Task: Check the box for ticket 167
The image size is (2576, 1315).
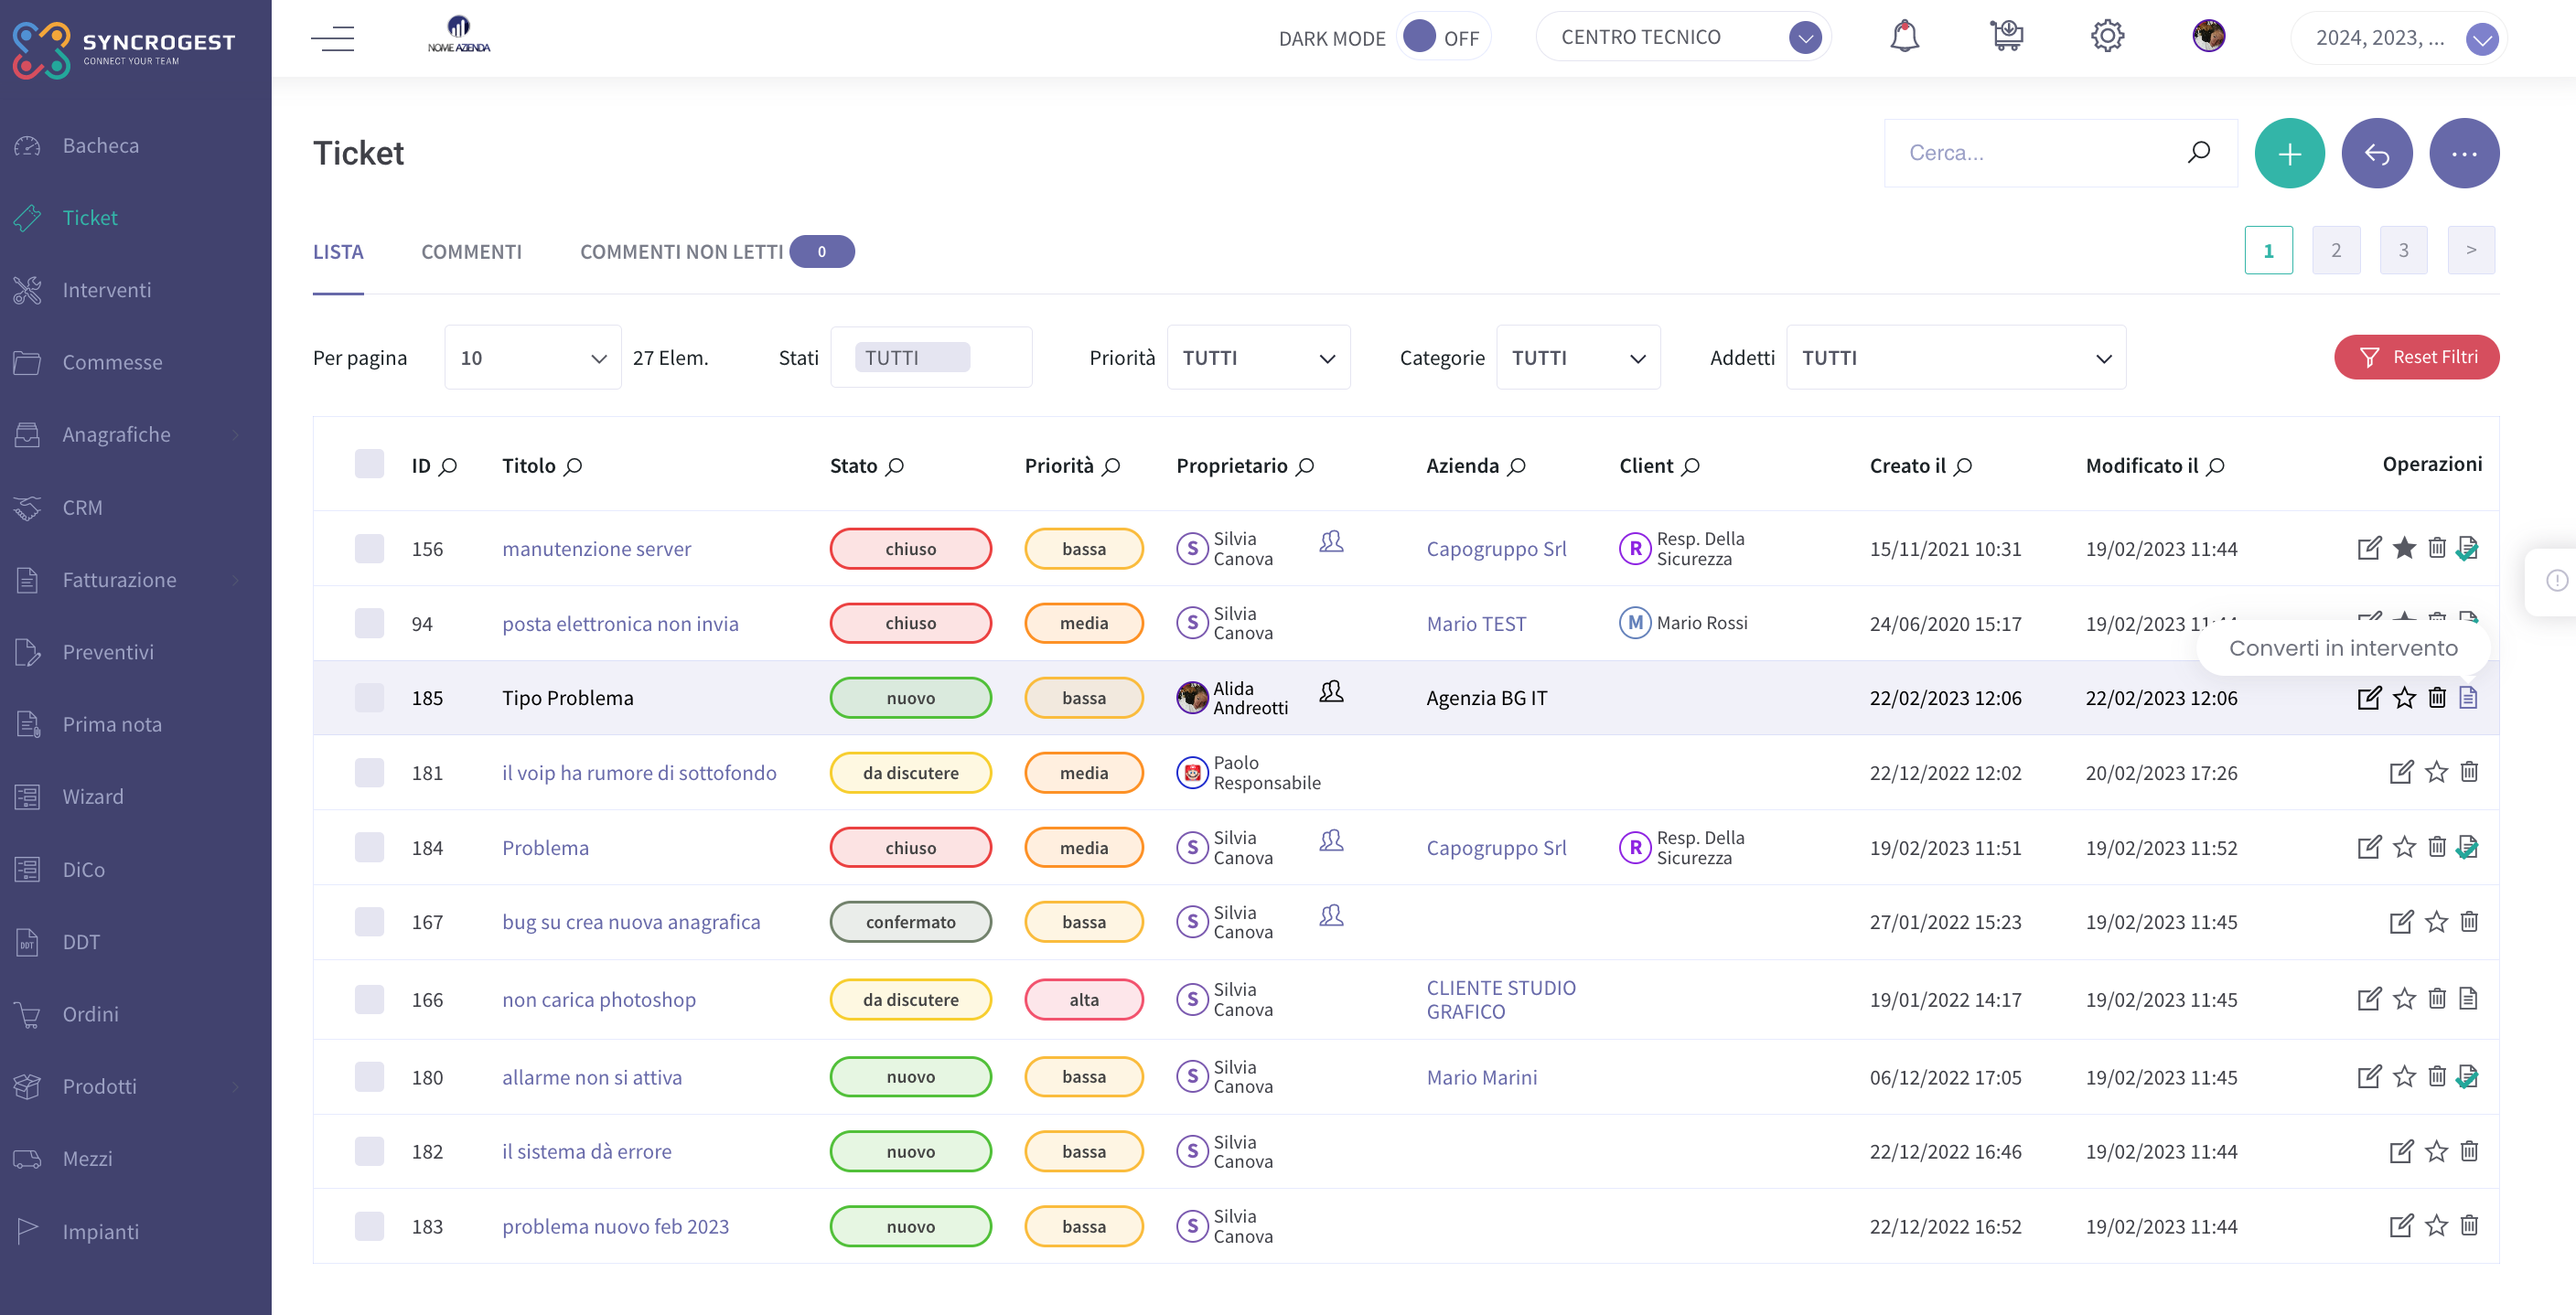Action: point(369,921)
